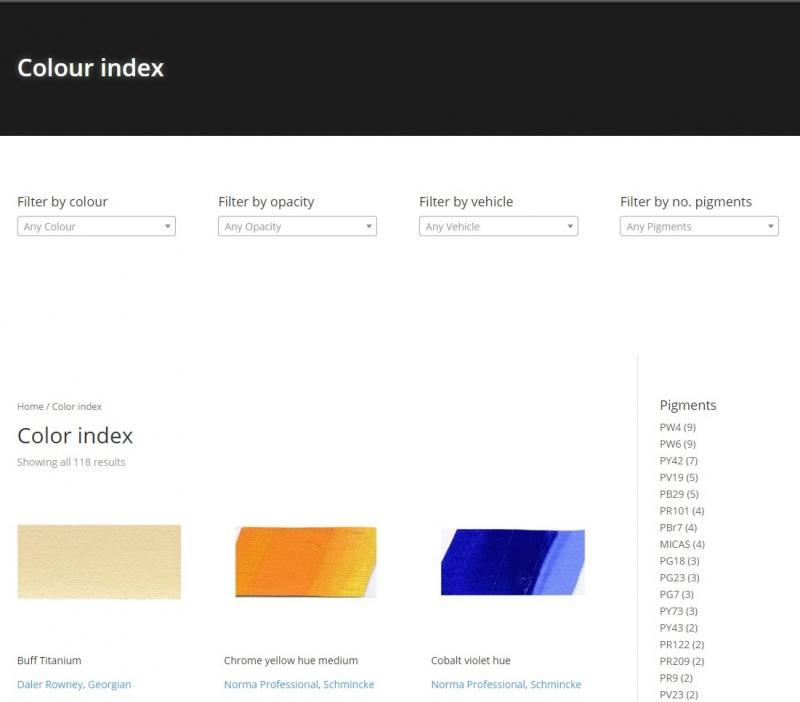
Task: Expand the Any Vehicle dropdown
Action: (x=498, y=226)
